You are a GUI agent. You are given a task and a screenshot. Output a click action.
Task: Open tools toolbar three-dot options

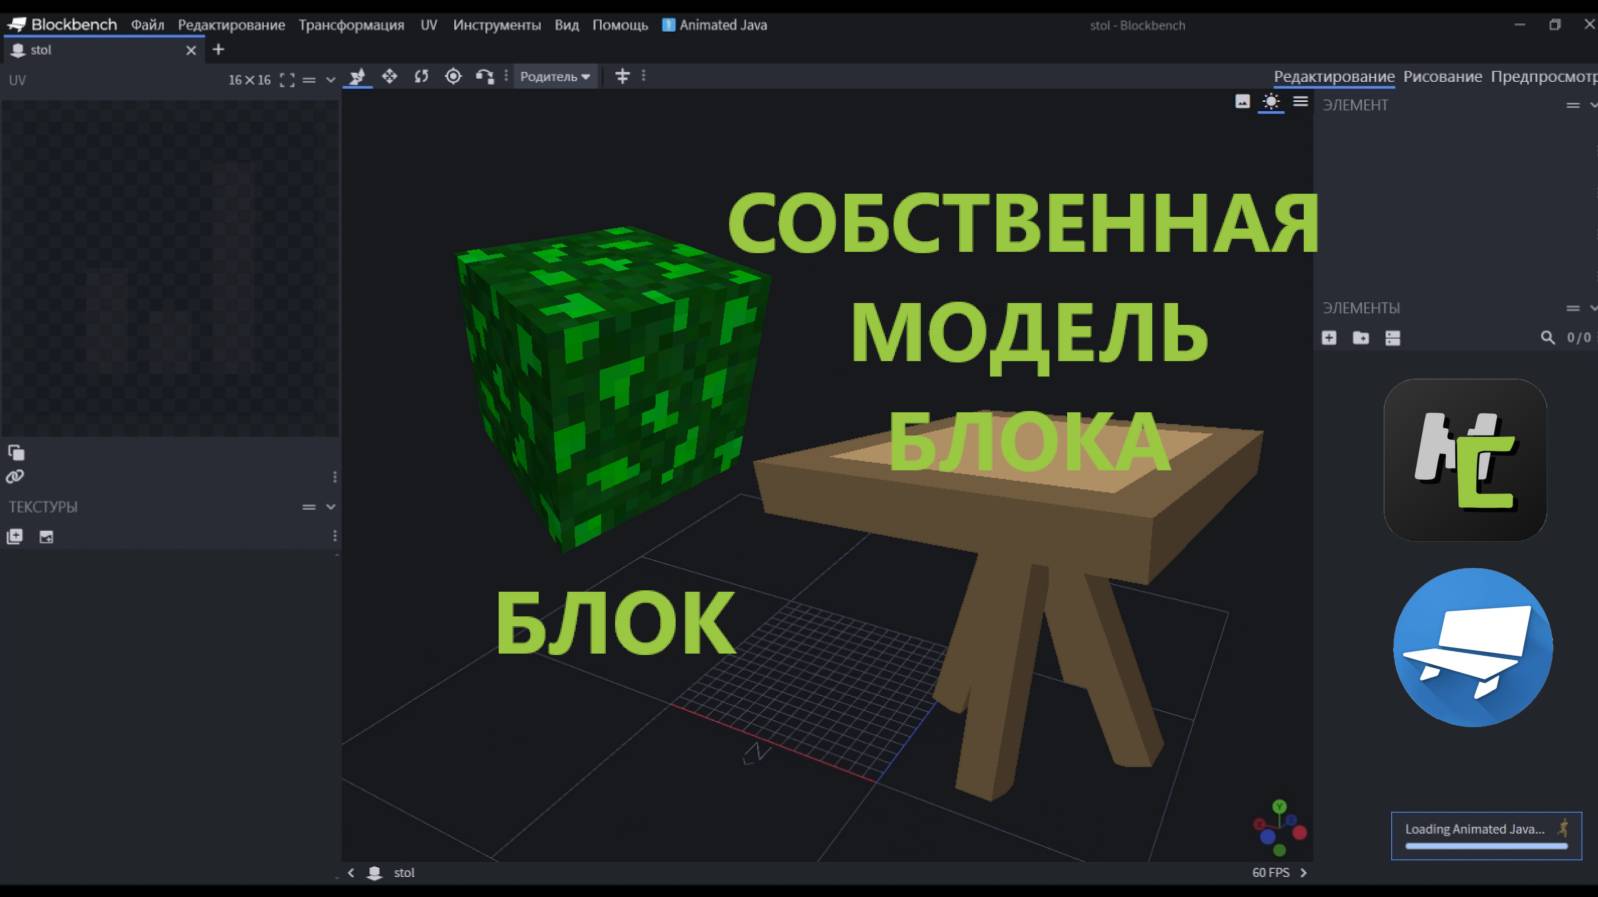506,76
